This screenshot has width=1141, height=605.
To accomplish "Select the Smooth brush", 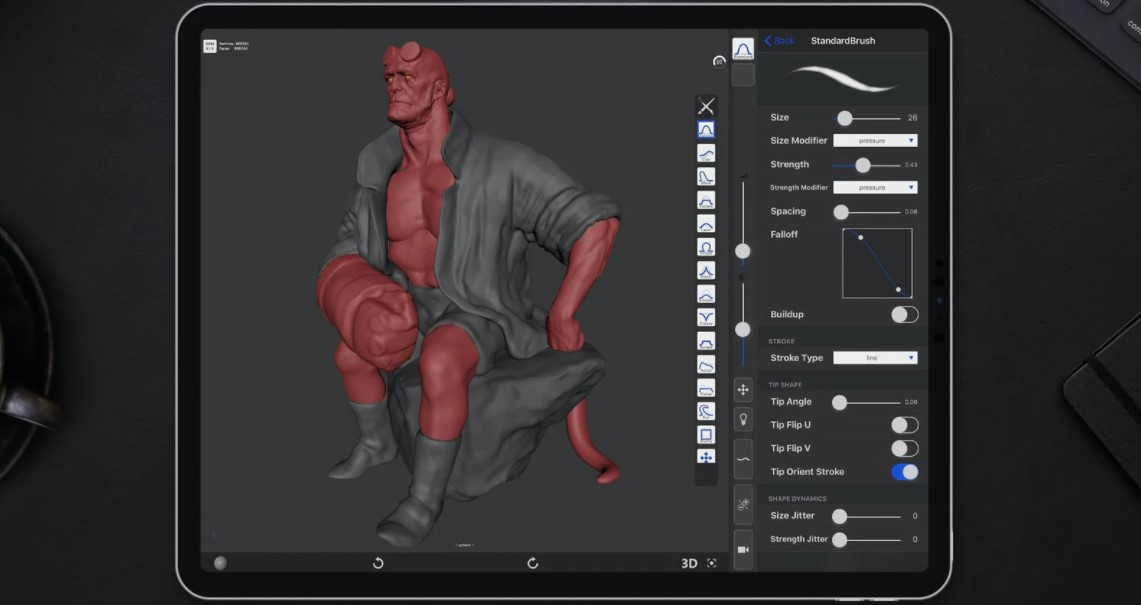I will 706,294.
